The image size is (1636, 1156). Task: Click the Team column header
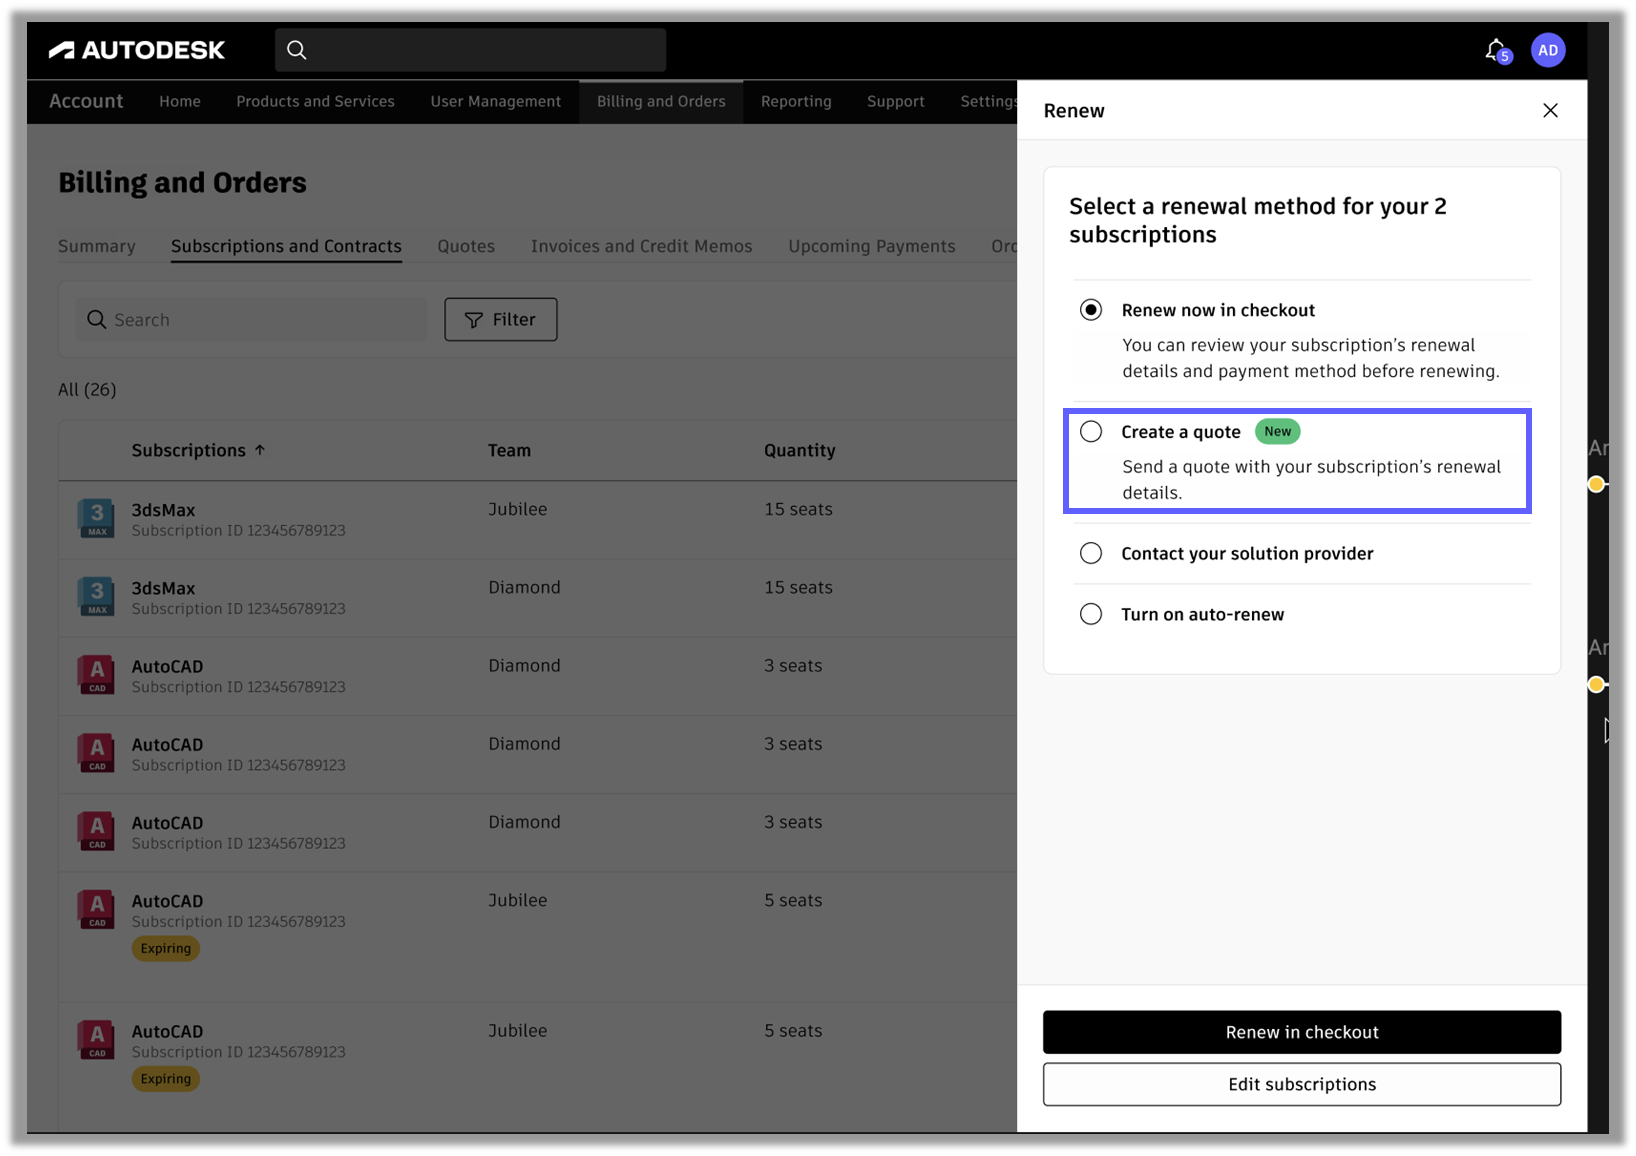[509, 450]
